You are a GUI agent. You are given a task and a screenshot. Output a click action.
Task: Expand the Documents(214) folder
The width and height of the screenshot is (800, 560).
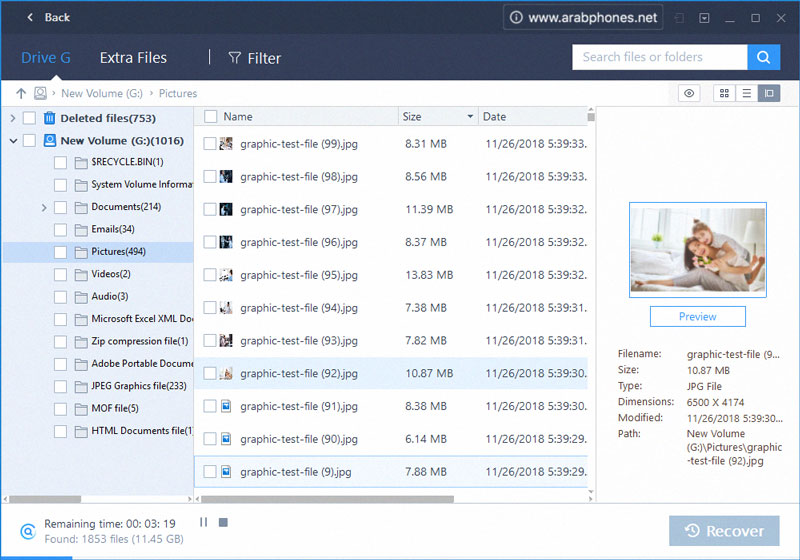pos(44,208)
